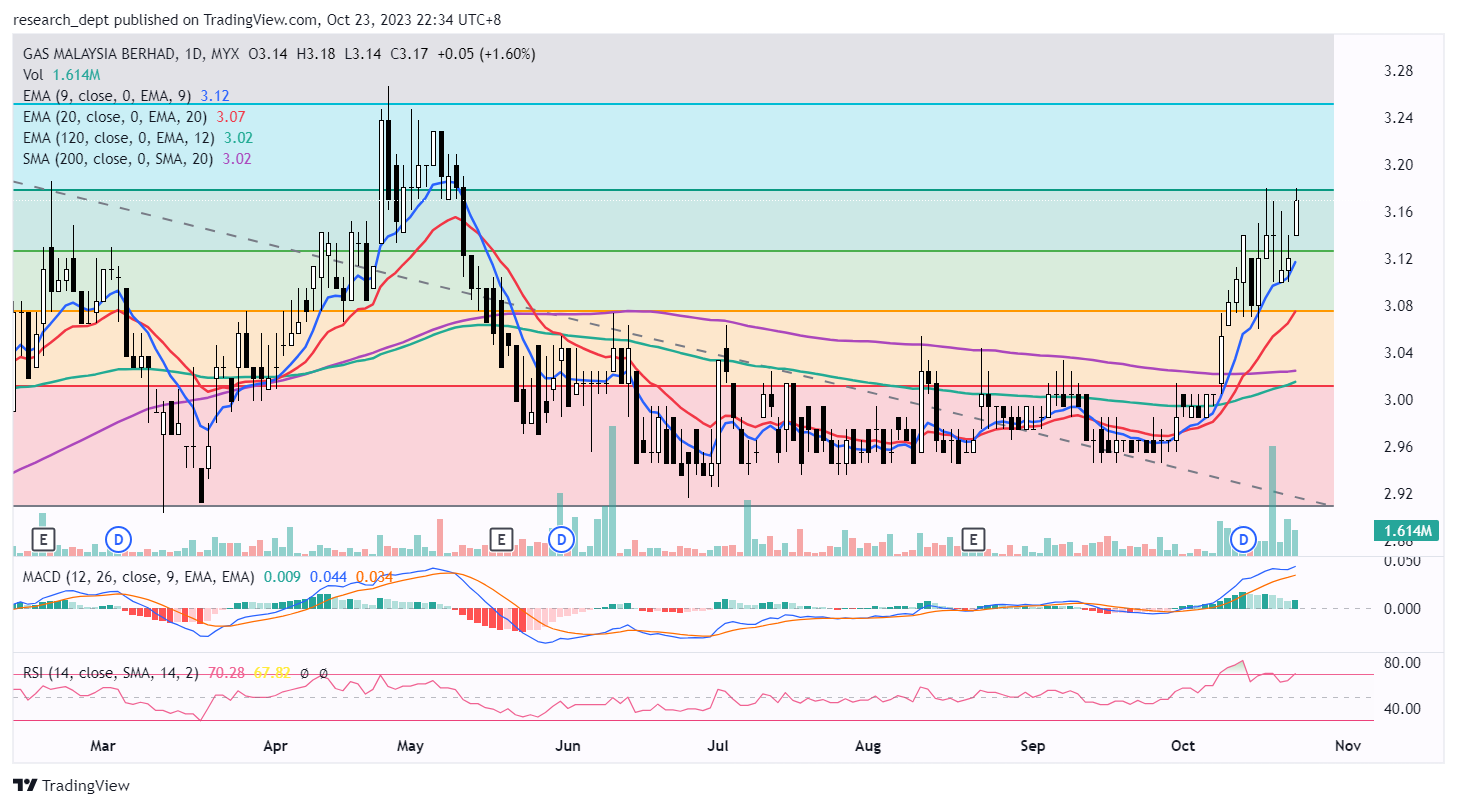Click the EMA 9 value 3.12 in legend
This screenshot has width=1457, height=807.
(x=216, y=96)
